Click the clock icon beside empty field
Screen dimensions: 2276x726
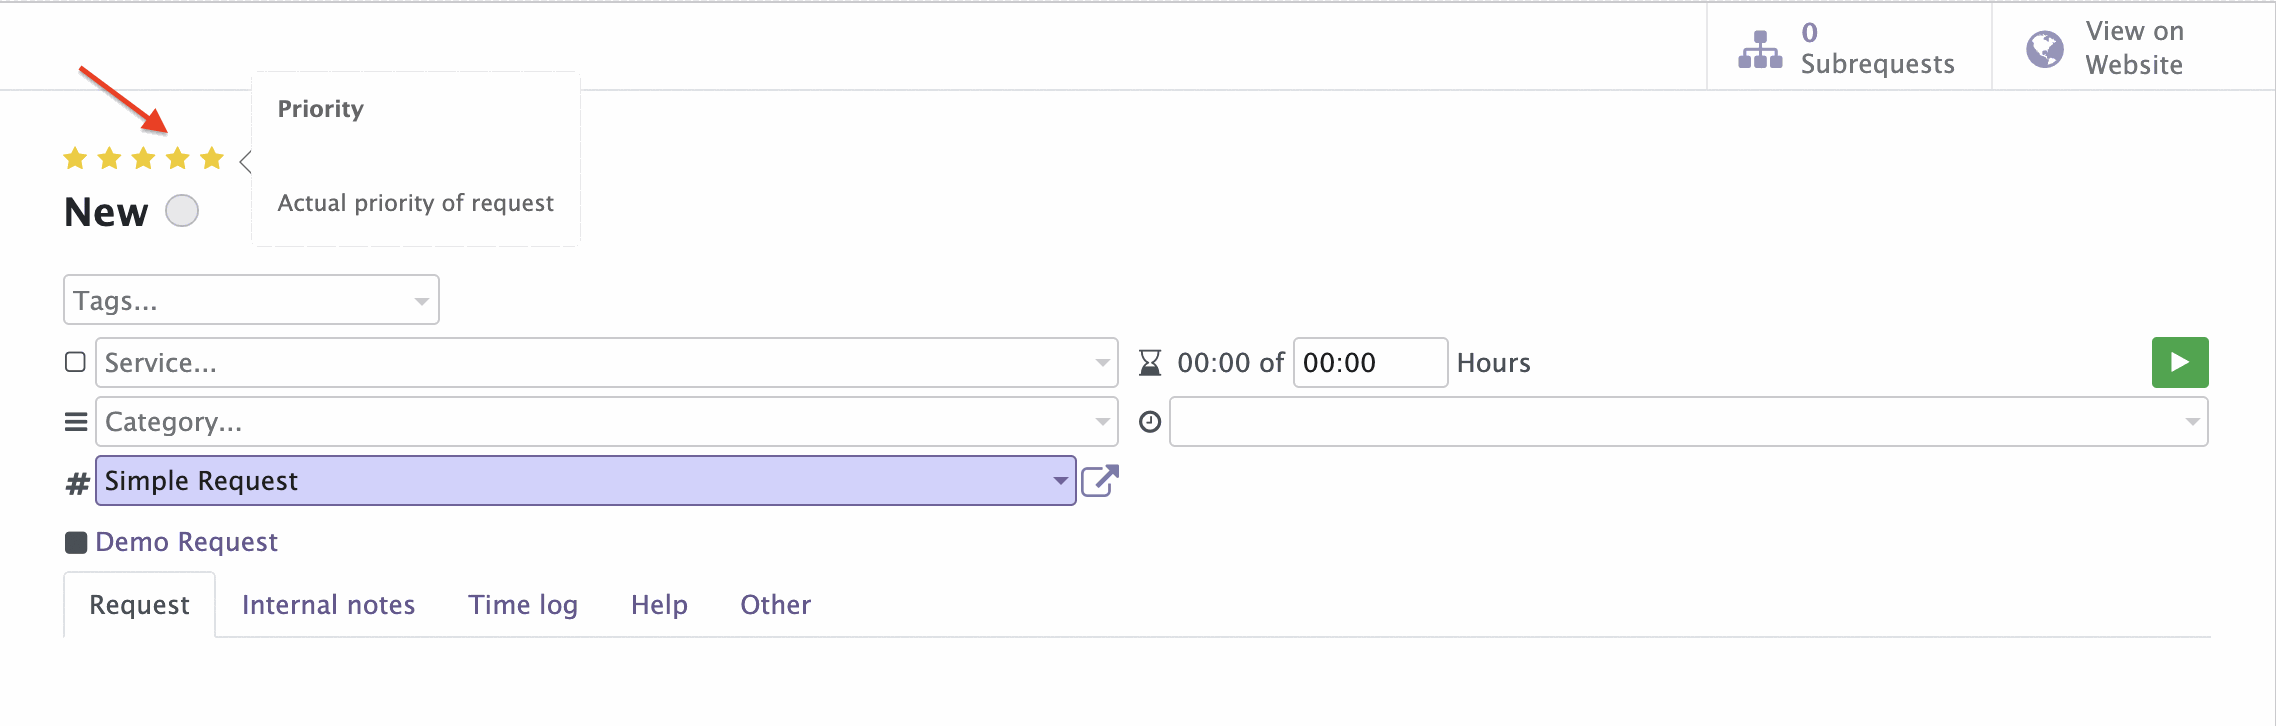coord(1150,422)
